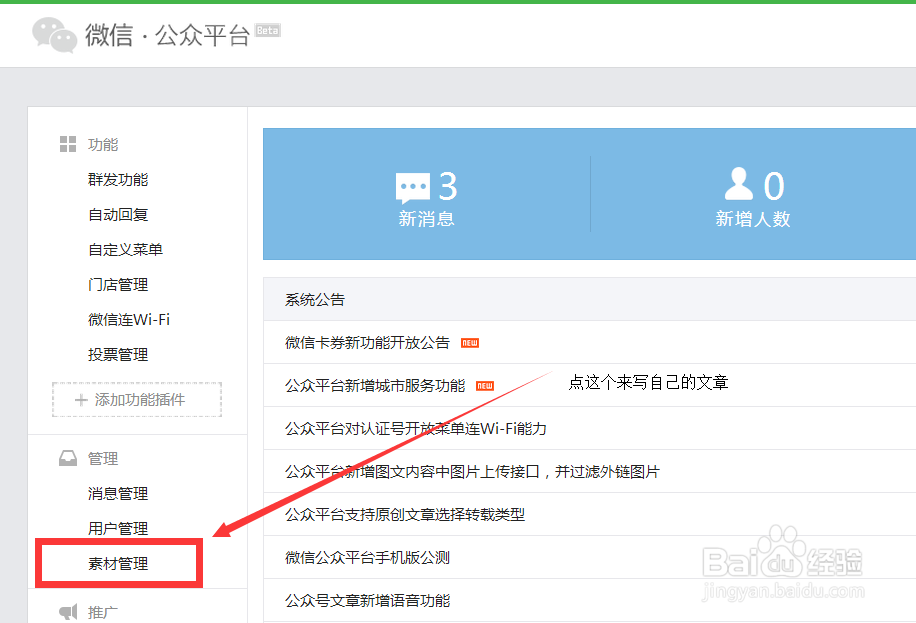Click the 0 new followers count
Screen dimensions: 916x623
774,186
